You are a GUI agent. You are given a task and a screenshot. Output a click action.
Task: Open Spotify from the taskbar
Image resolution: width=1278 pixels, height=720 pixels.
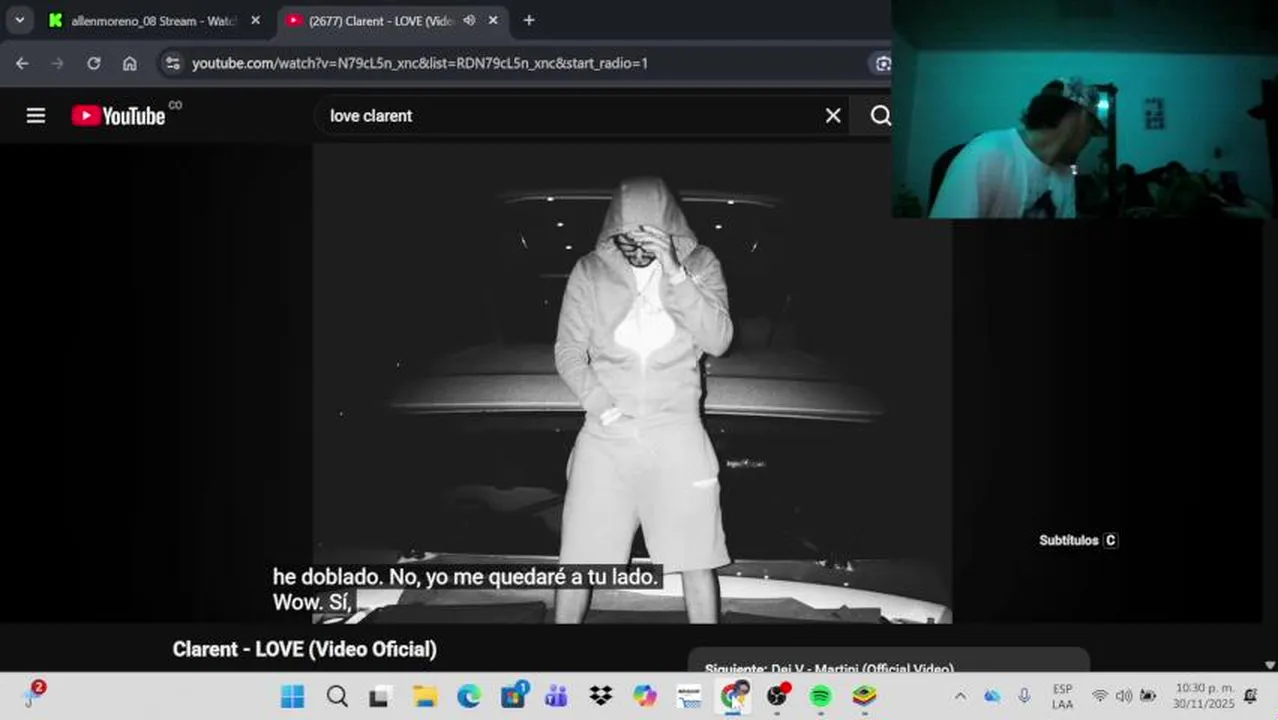click(821, 696)
